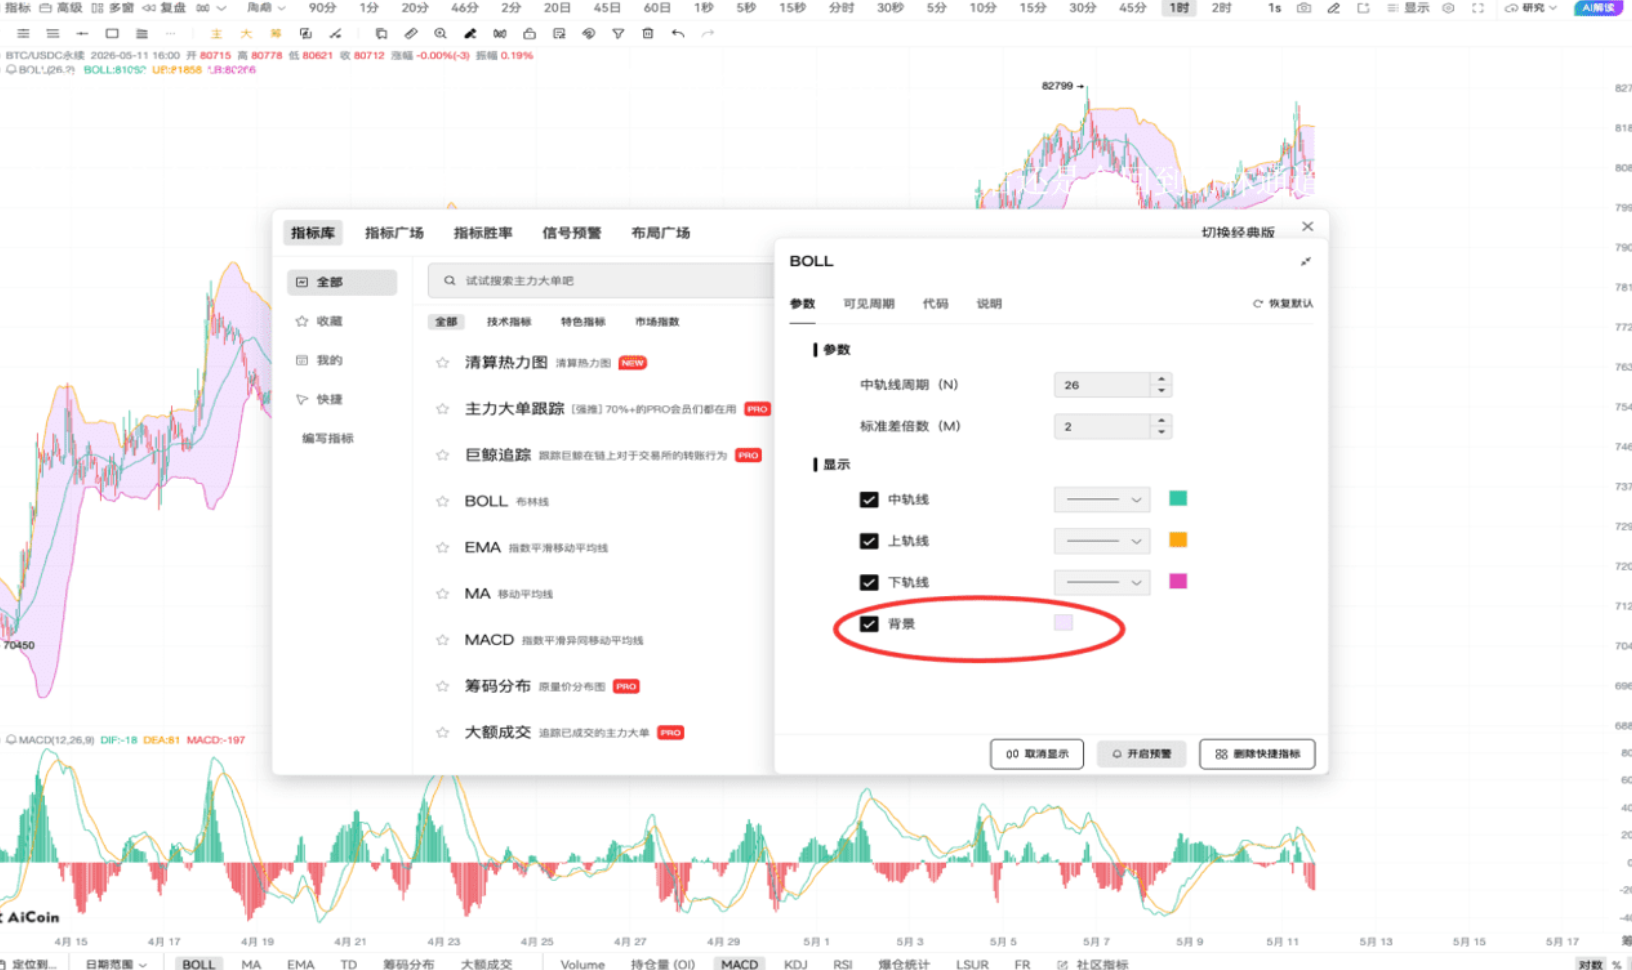Click the pencil draw icon at top right
1632x970 pixels.
click(1333, 8)
